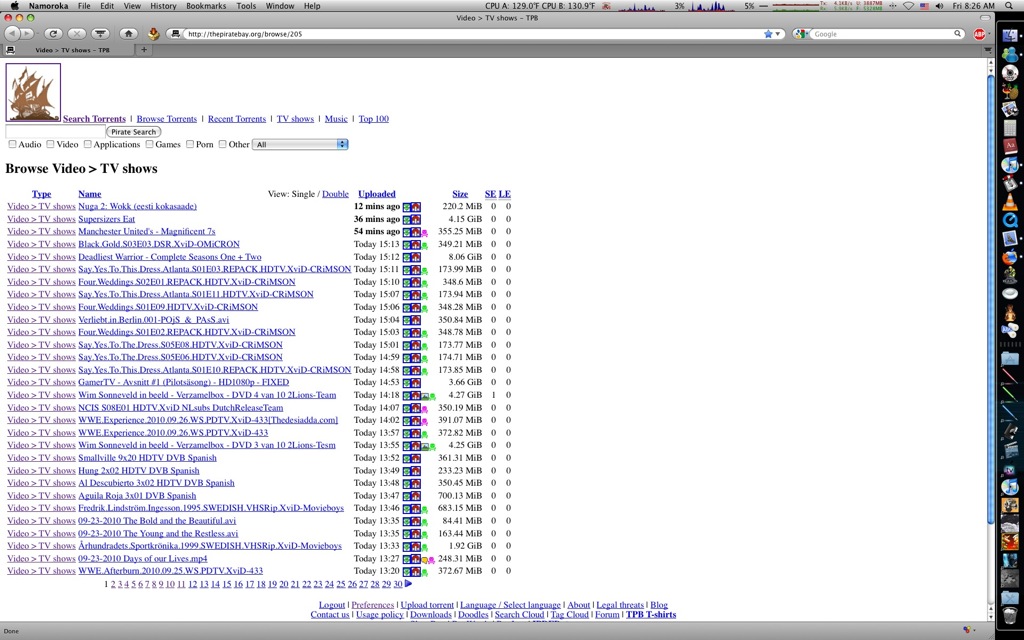The height and width of the screenshot is (640, 1024).
Task: Click the yellow comment icon in Days of our Lives row
Action: [x=424, y=560]
